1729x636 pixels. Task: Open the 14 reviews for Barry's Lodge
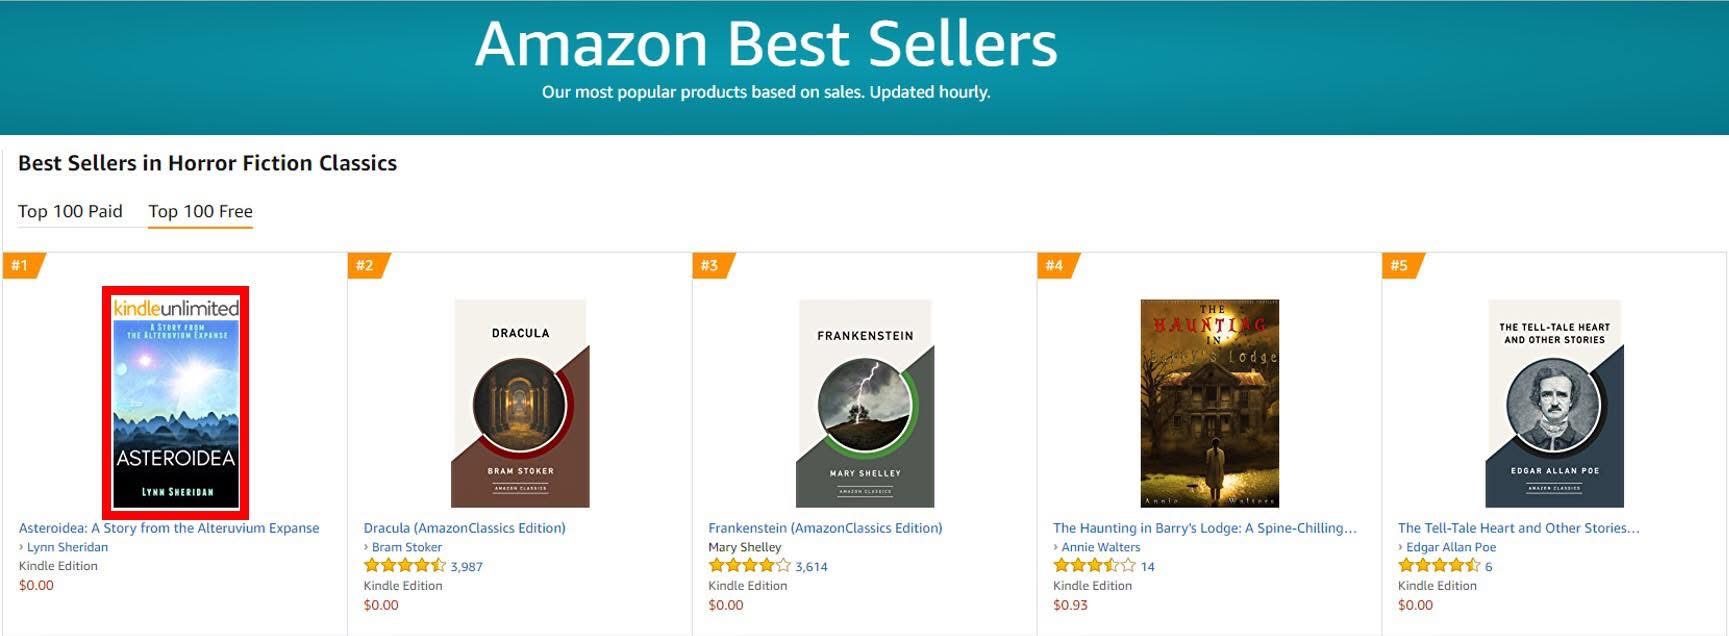[x=1148, y=567]
